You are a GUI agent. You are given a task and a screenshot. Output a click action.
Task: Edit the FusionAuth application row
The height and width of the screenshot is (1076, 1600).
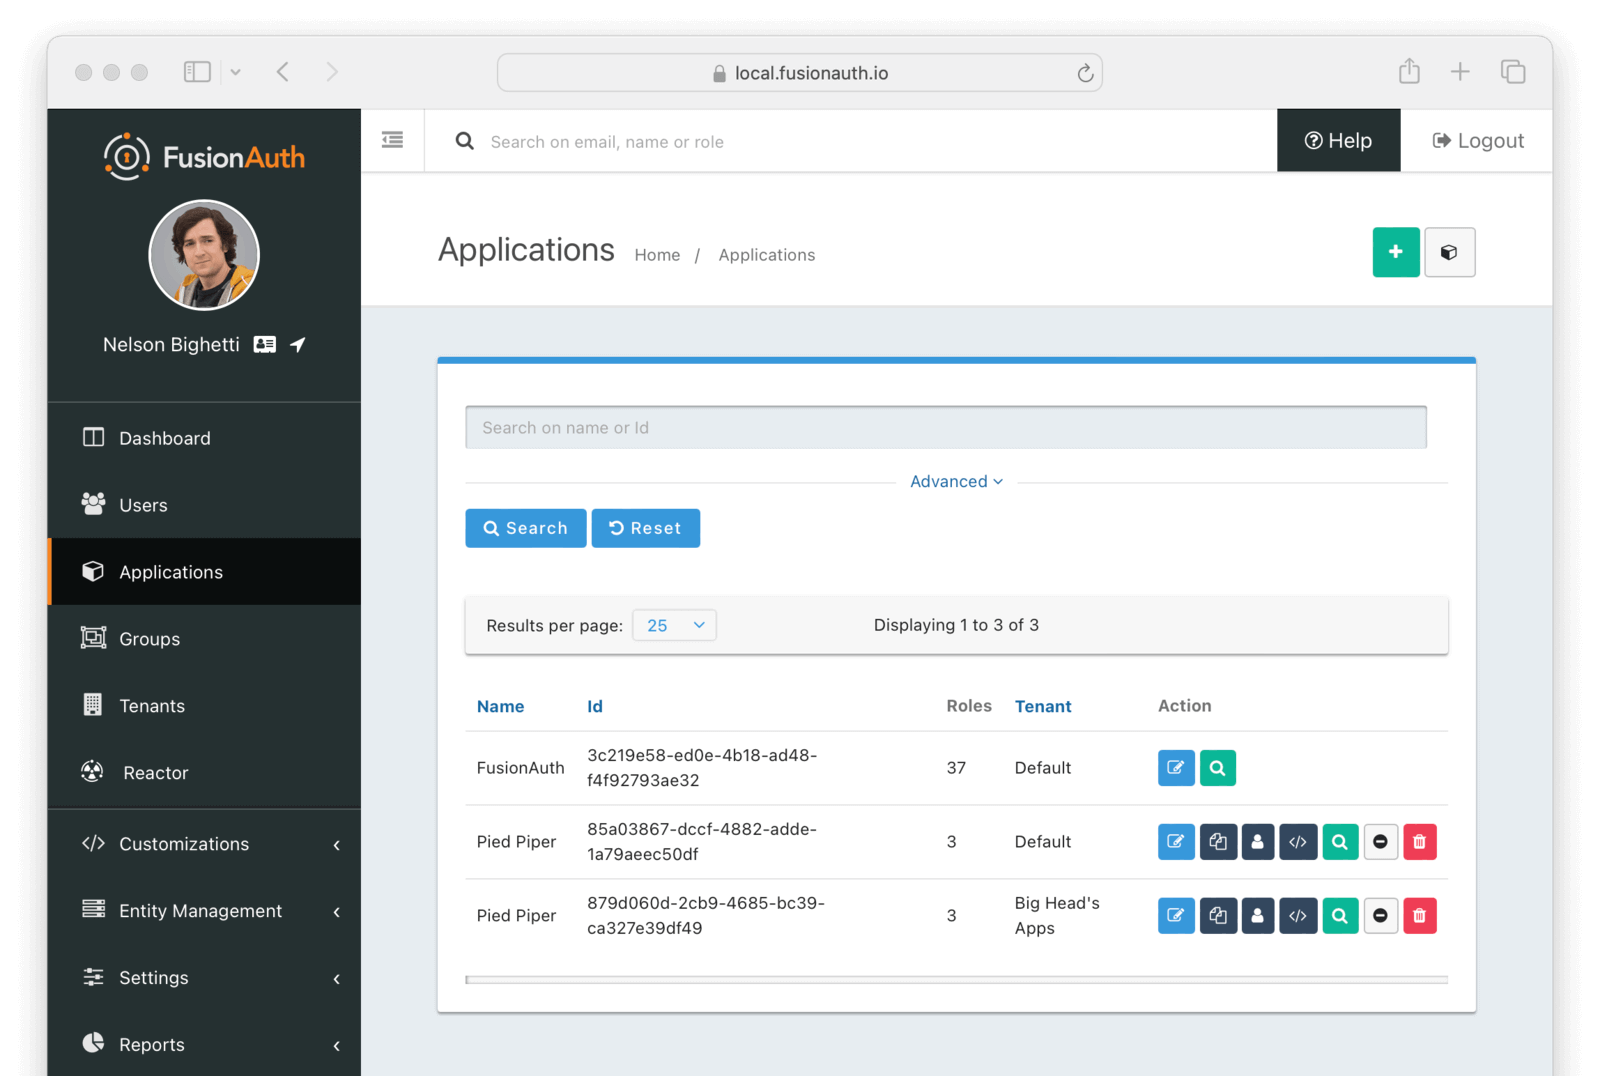[x=1176, y=768]
